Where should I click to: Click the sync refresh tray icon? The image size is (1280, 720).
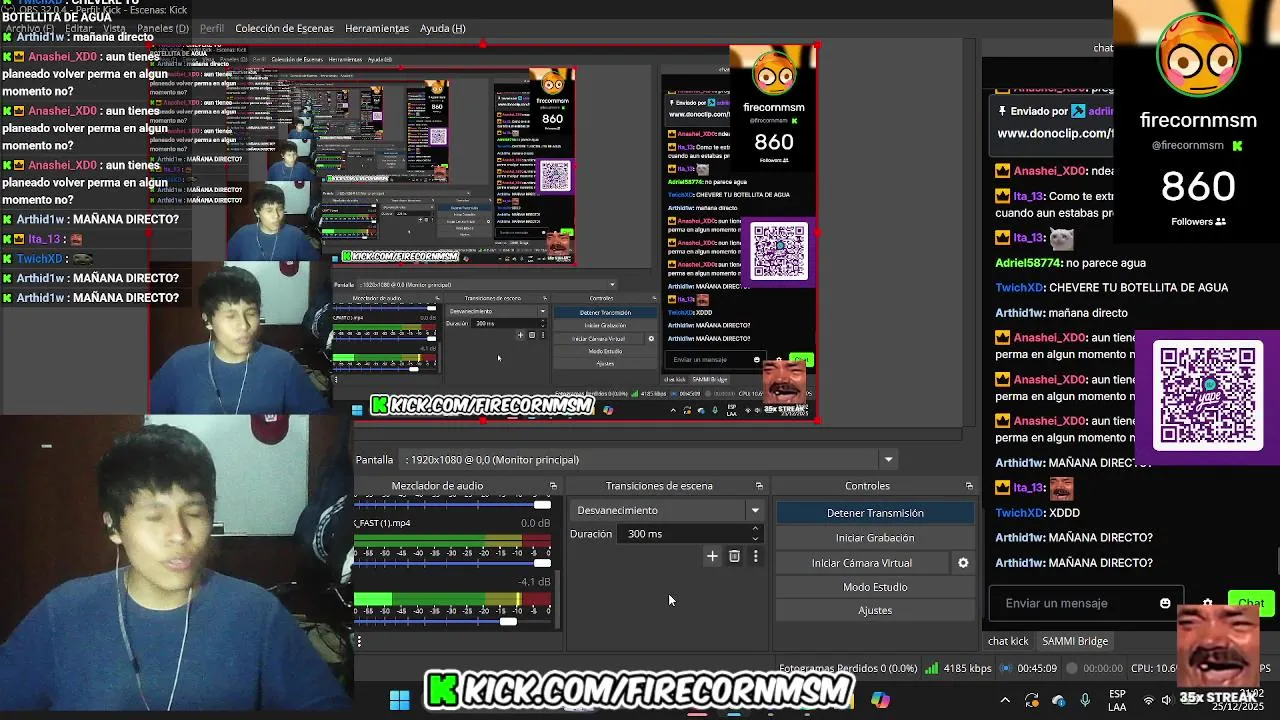(1032, 701)
